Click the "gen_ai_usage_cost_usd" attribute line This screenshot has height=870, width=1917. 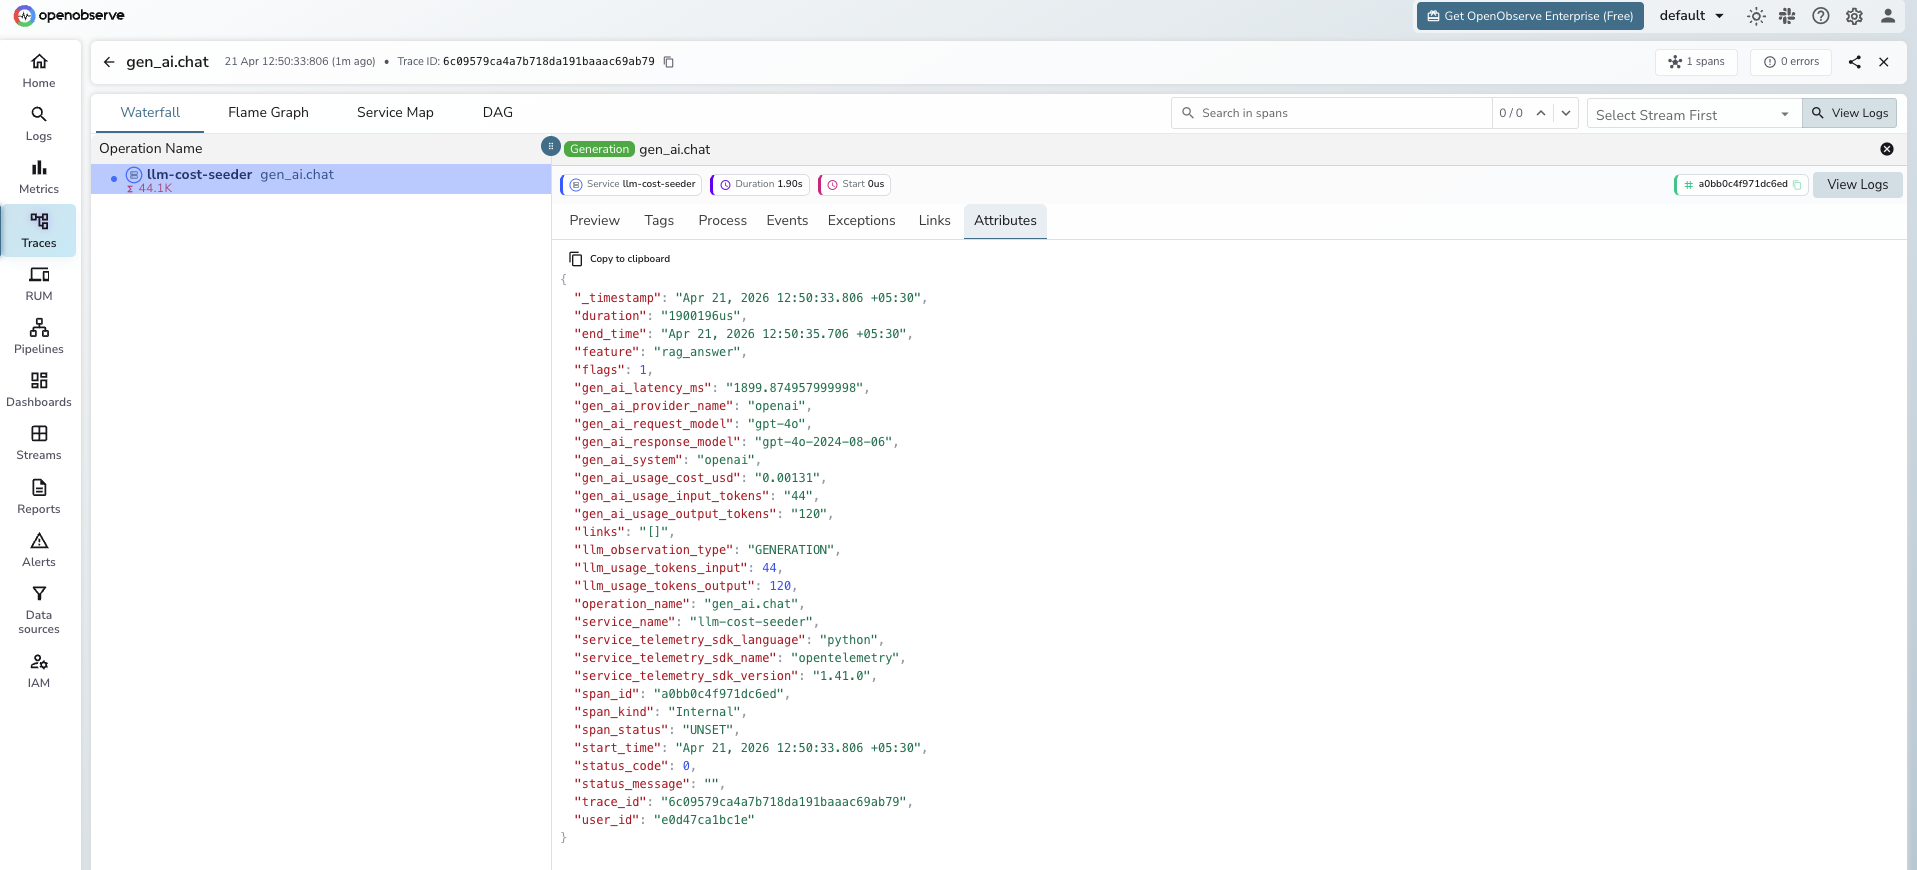(700, 478)
